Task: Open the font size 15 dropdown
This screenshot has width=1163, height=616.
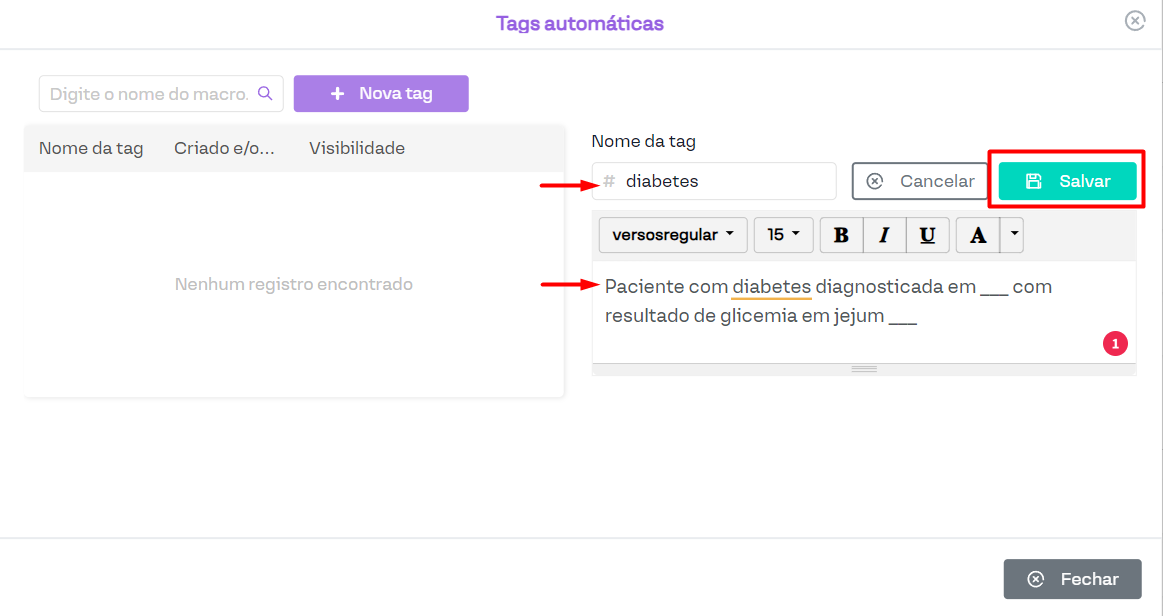Action: [783, 235]
